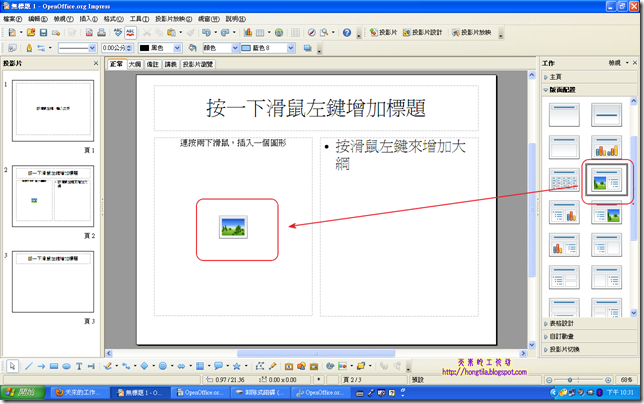The height and width of the screenshot is (404, 644).
Task: Choose the title and table layout
Action: click(564, 180)
